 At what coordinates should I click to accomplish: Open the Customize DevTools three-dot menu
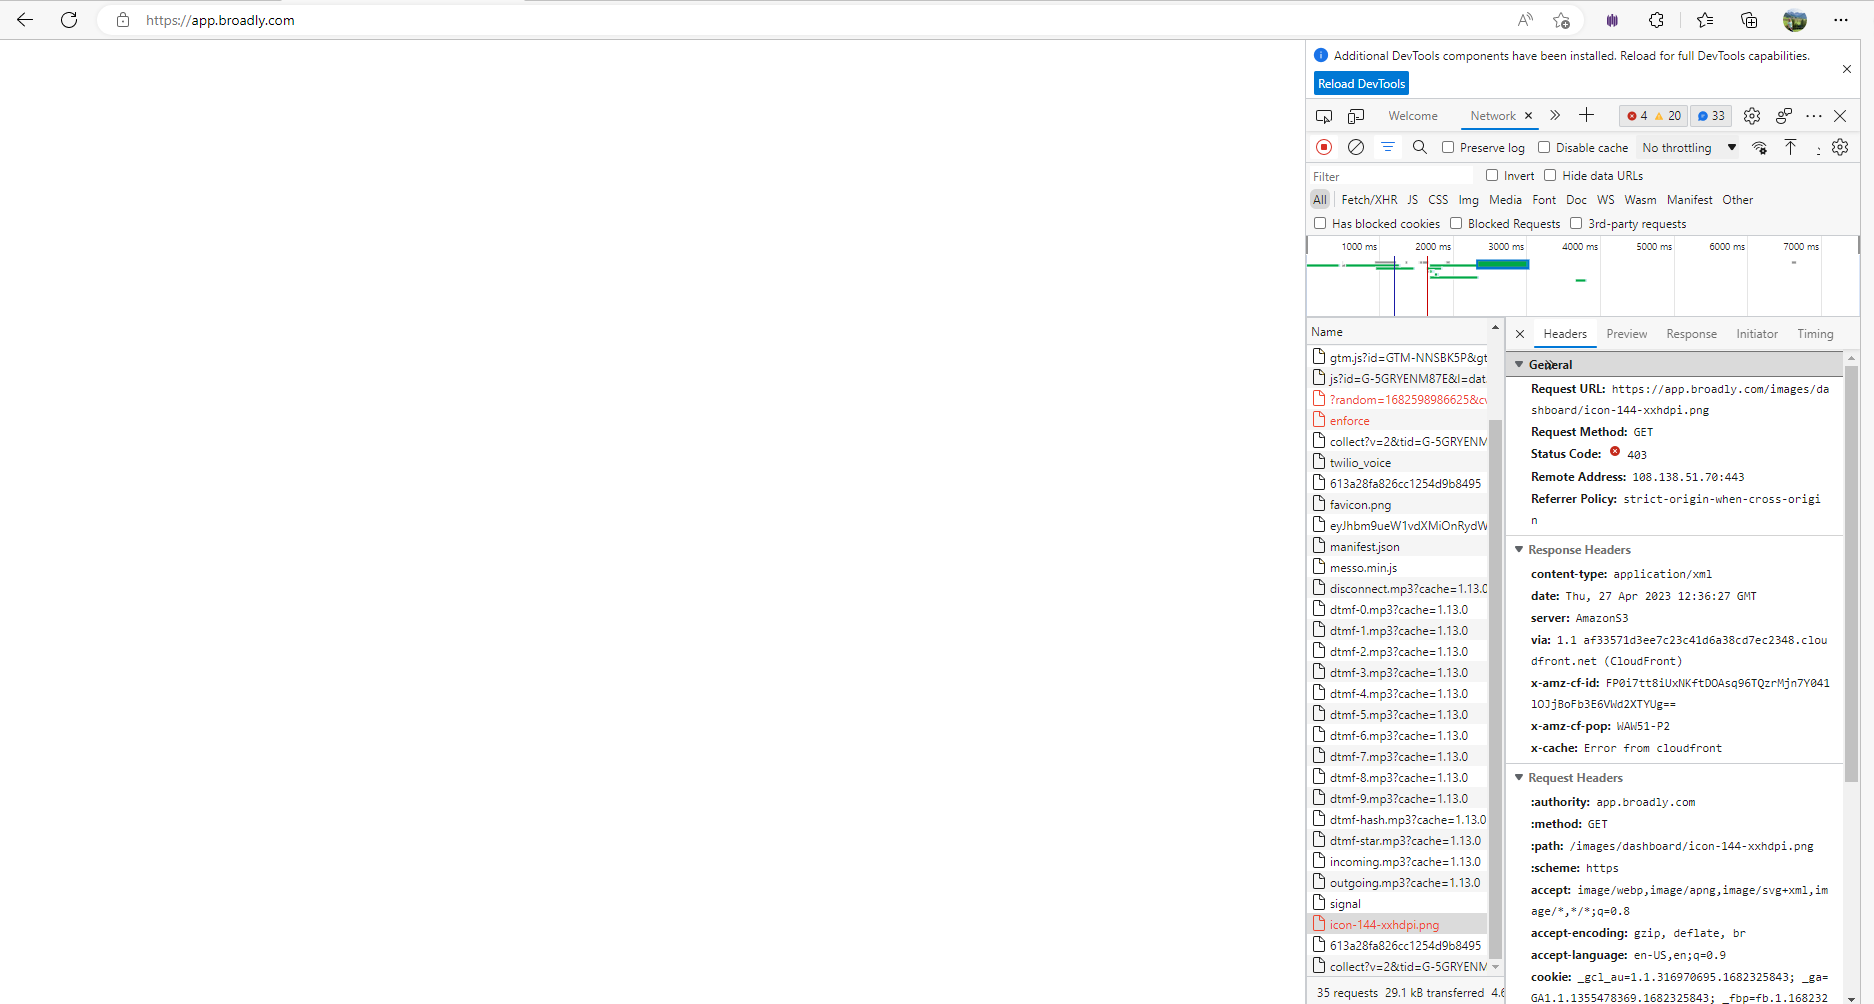pos(1814,116)
